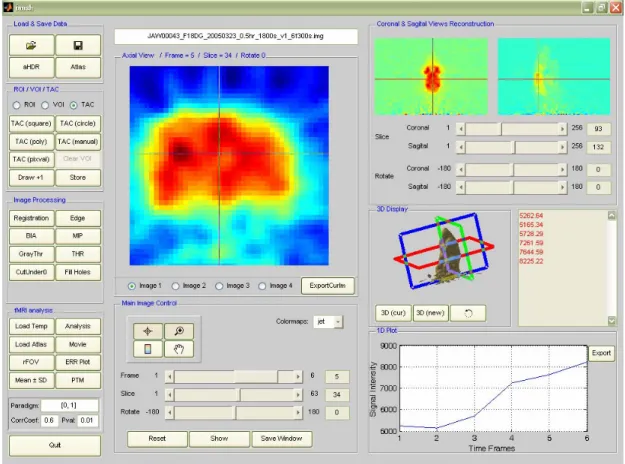Select the VOI radio button
This screenshot has height=464, width=625.
(45, 105)
